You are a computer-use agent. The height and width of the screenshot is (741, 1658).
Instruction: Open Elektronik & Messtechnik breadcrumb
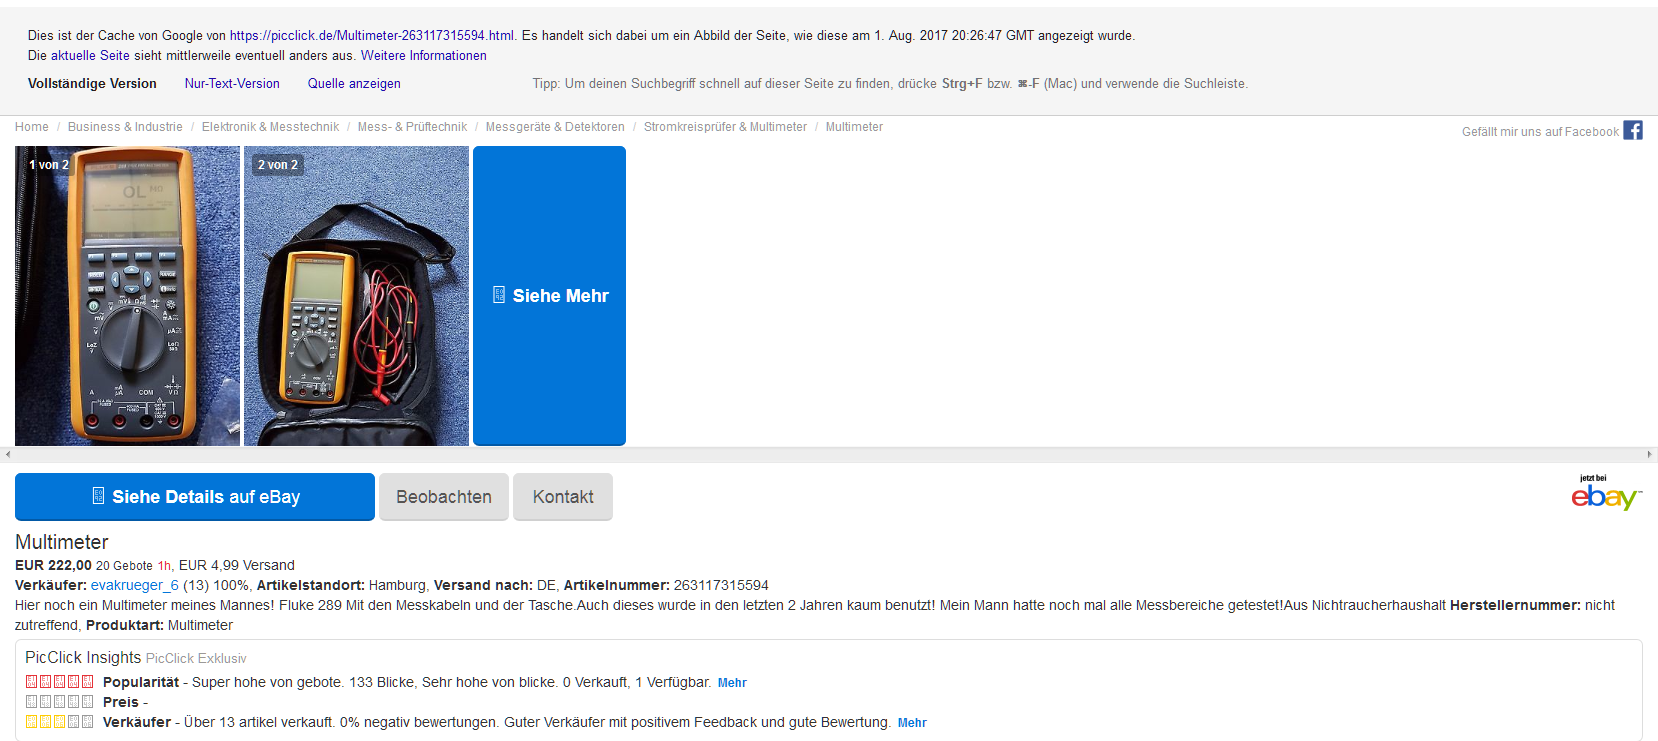(270, 127)
